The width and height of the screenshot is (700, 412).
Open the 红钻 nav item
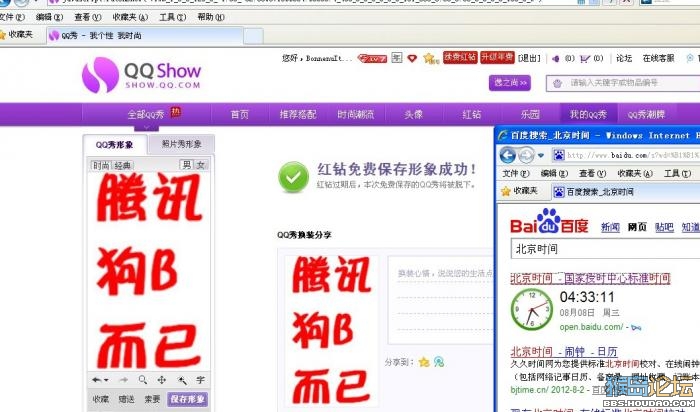(x=472, y=115)
